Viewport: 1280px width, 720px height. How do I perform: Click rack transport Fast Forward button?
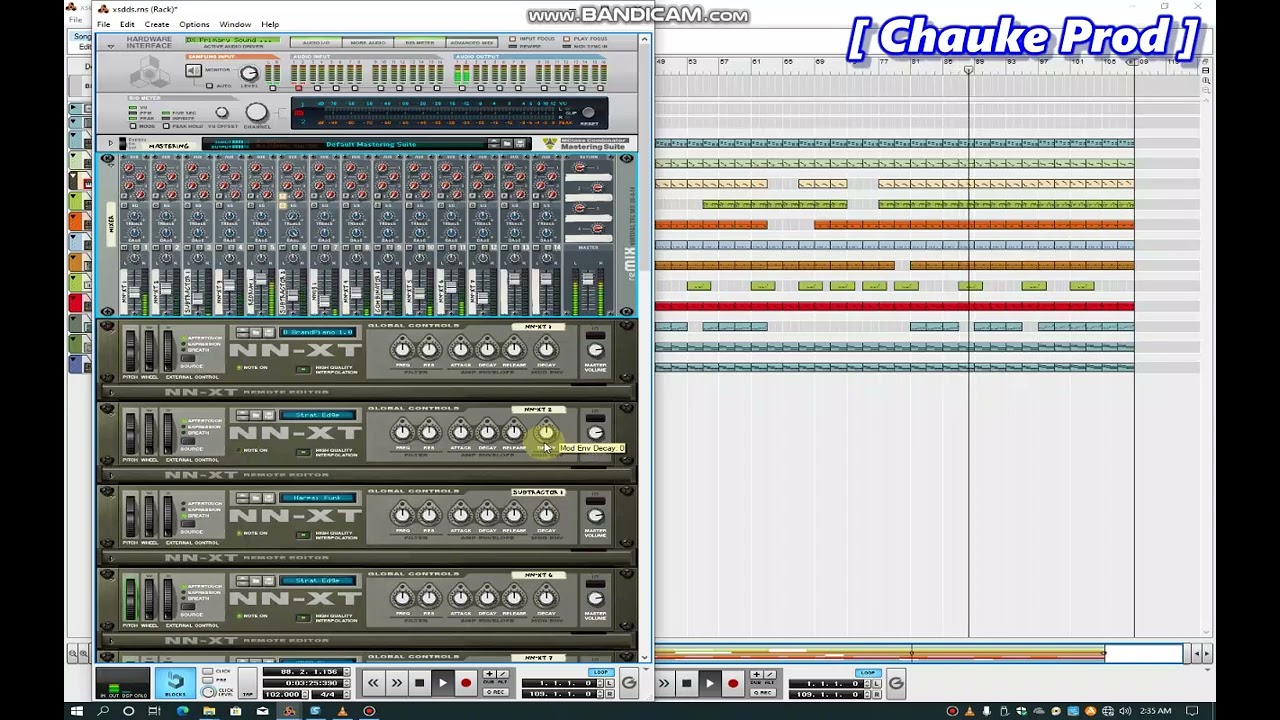396,683
